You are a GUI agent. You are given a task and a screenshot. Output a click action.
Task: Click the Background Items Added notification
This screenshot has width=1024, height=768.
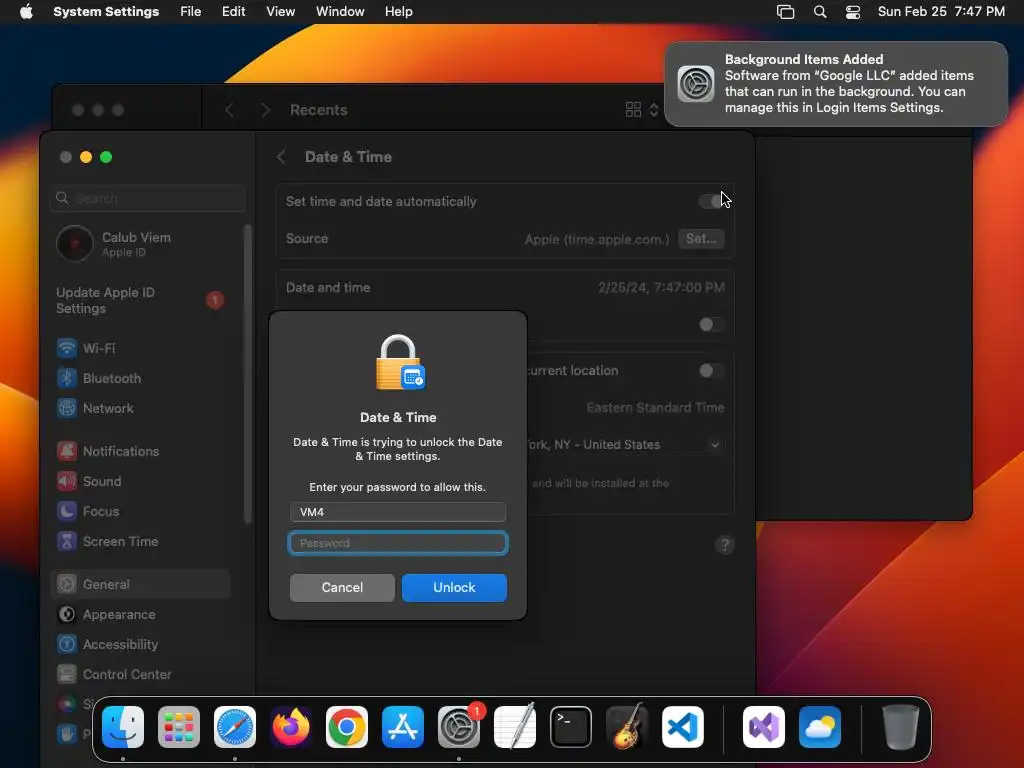836,84
